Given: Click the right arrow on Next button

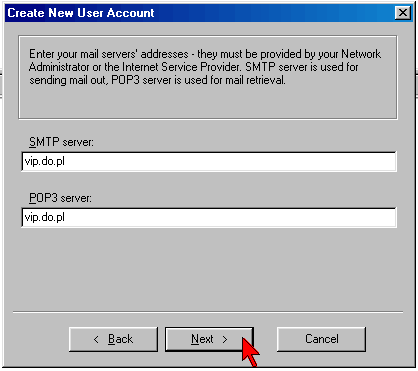Looking at the screenshot, I should pyautogui.click(x=225, y=339).
